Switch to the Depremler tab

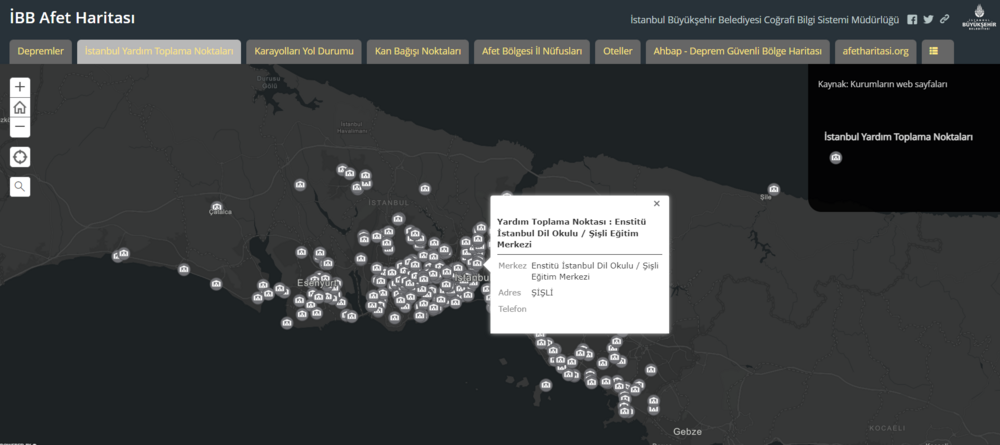click(x=41, y=51)
